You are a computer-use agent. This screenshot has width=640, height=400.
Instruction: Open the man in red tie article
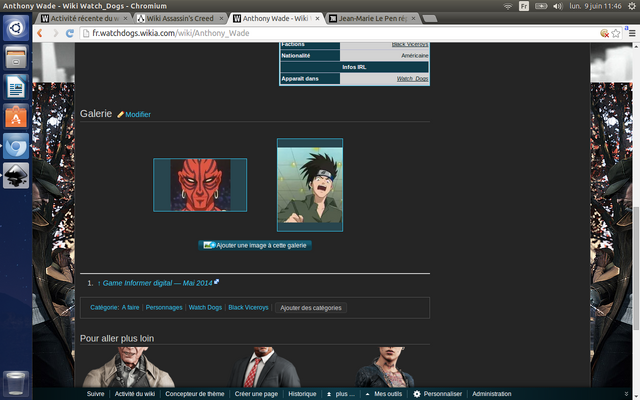[265, 367]
